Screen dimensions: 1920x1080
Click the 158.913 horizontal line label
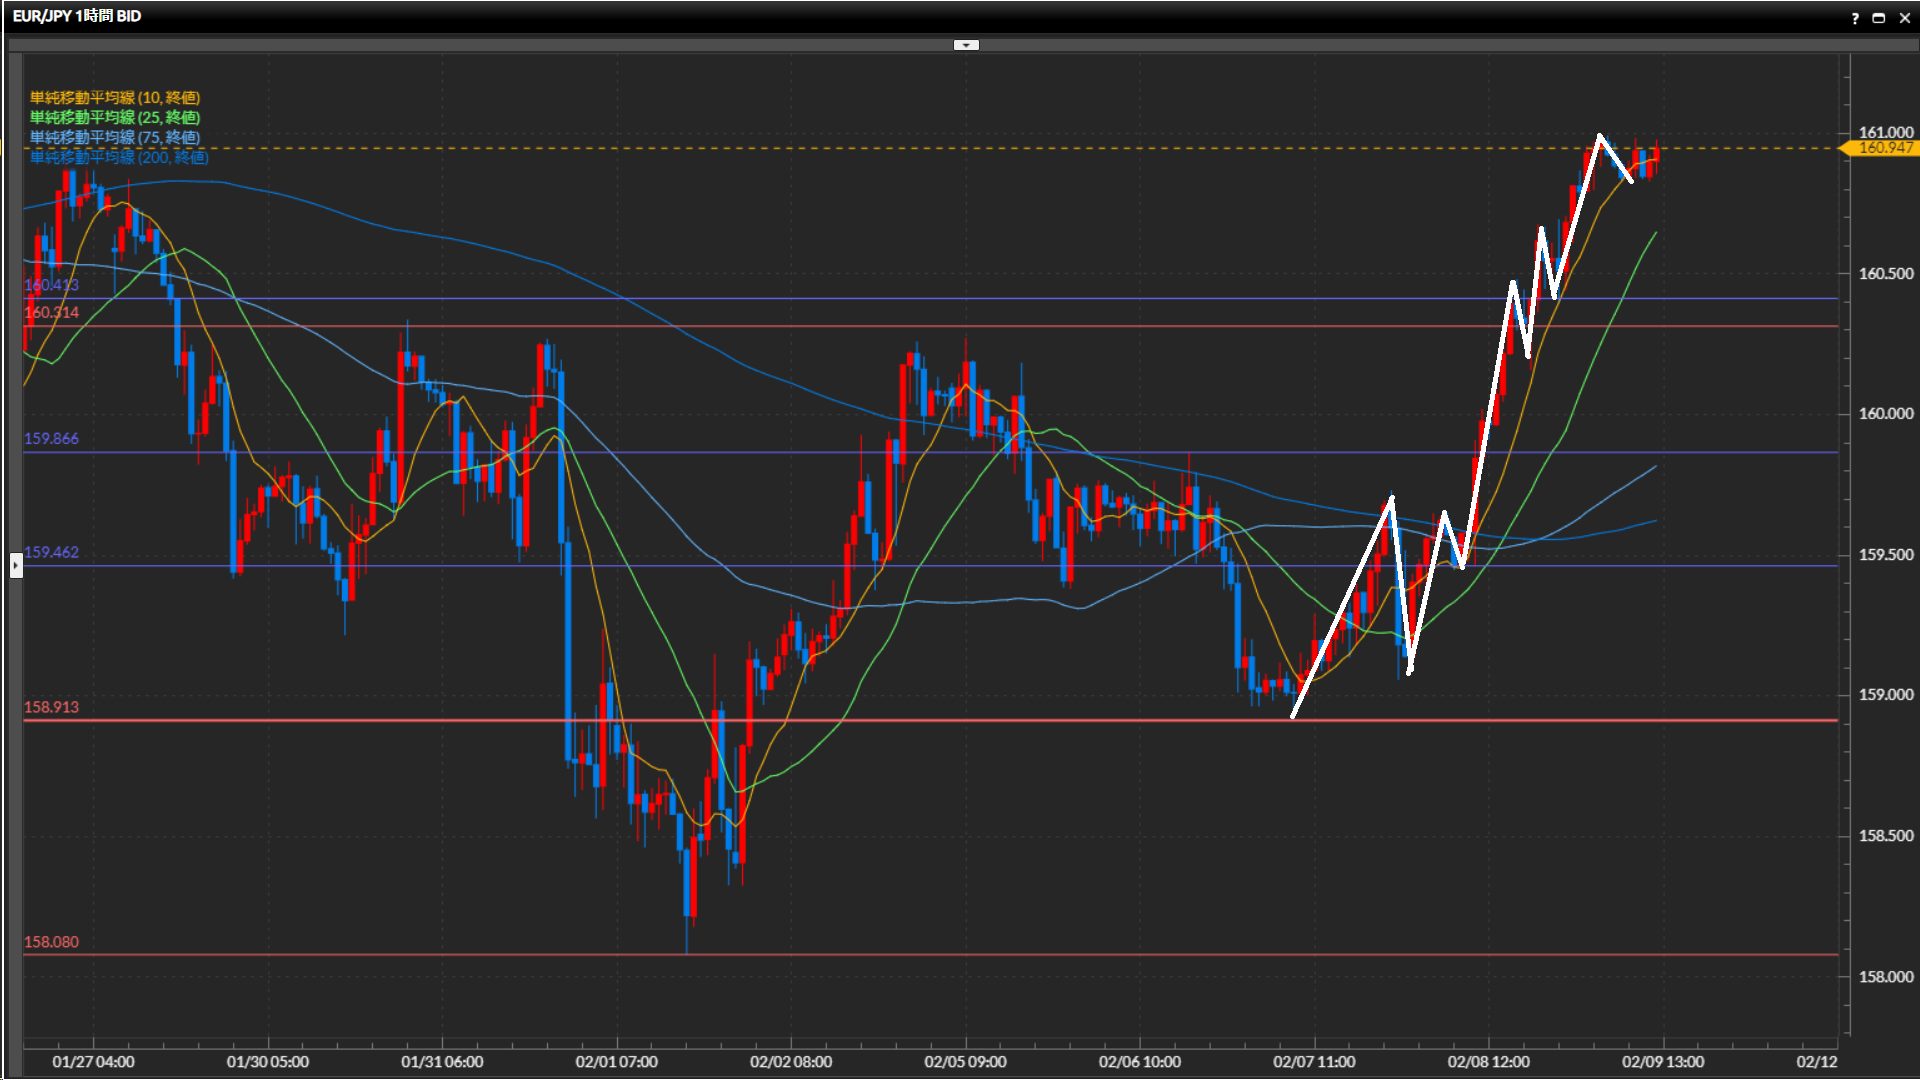[51, 707]
